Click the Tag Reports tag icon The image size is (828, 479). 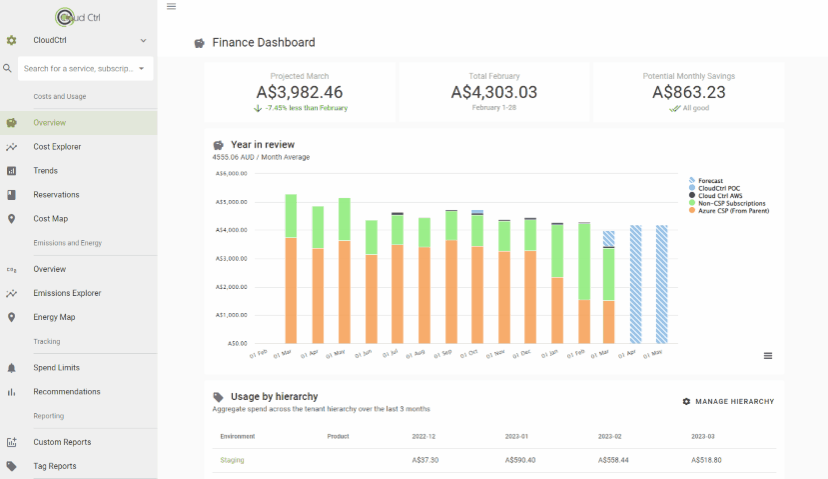tap(11, 466)
